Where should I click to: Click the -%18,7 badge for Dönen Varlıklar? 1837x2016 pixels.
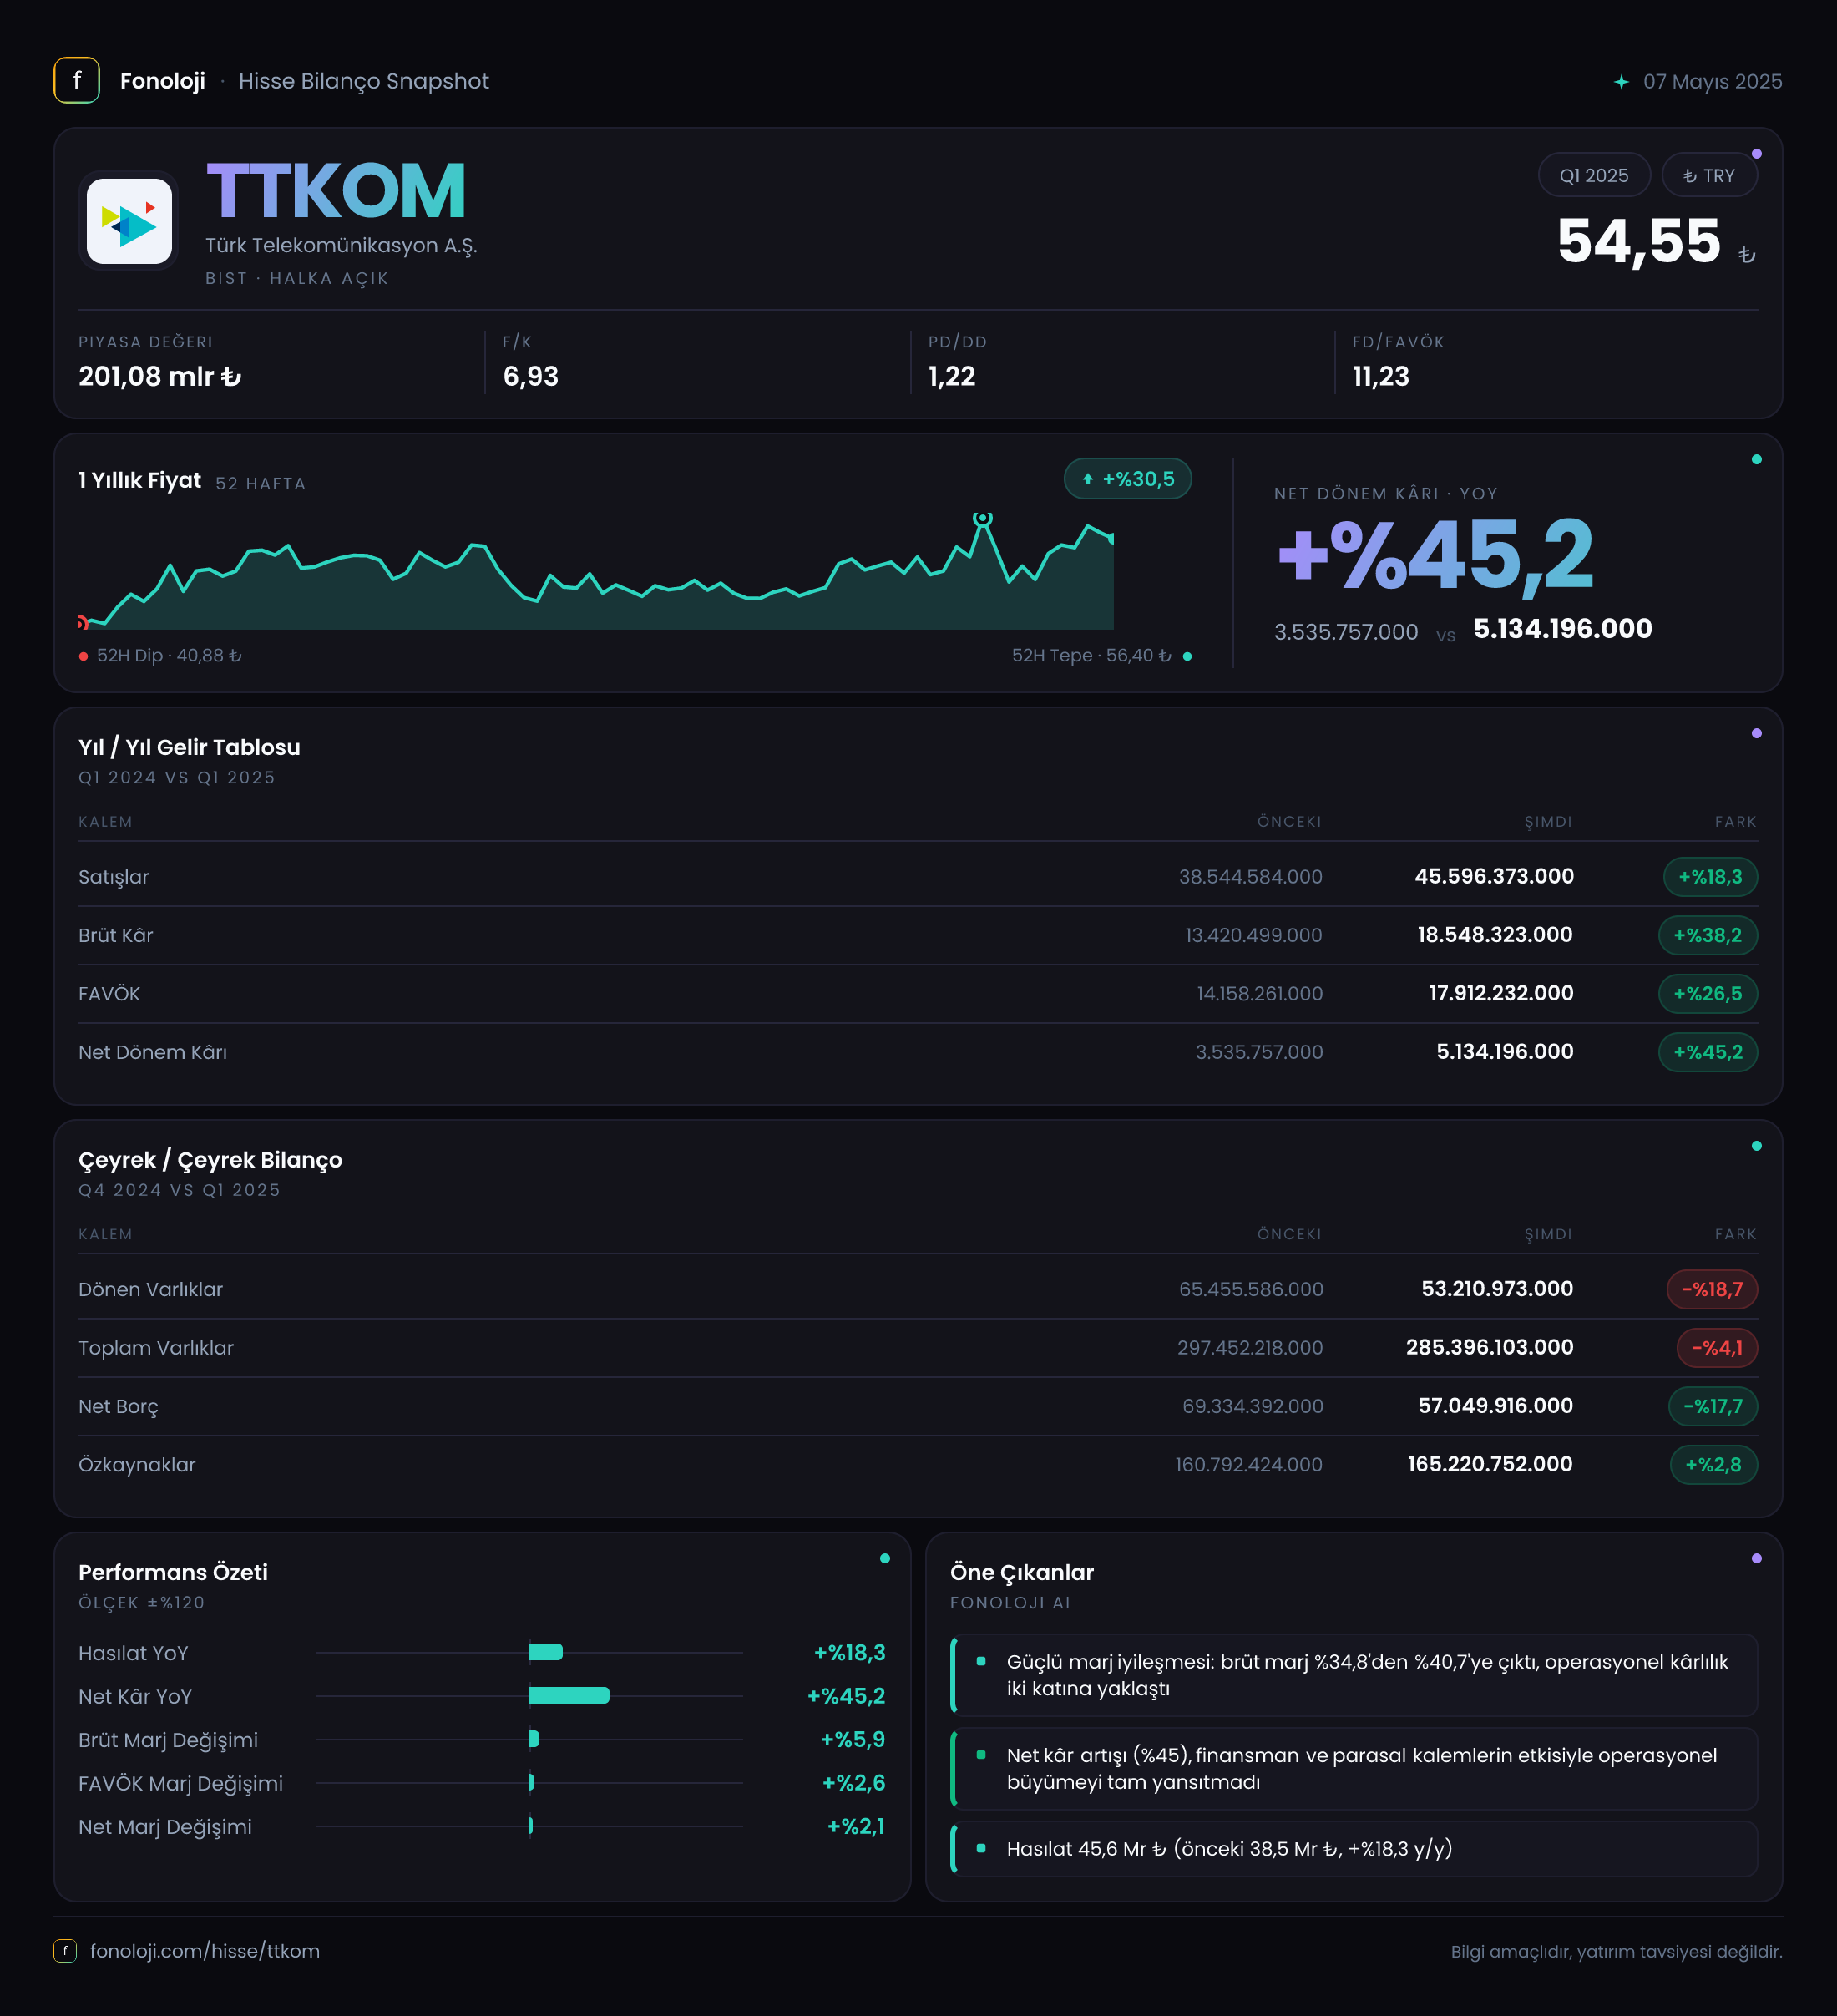coord(1711,1289)
